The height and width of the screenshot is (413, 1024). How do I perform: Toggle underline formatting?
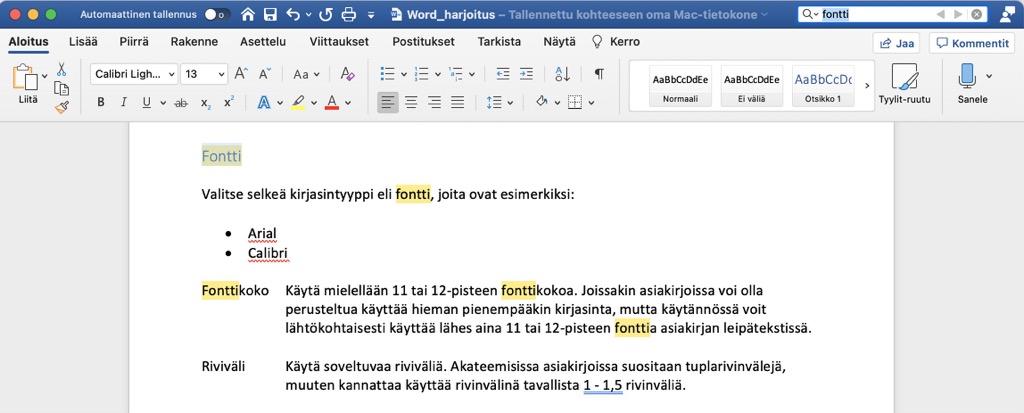click(146, 103)
